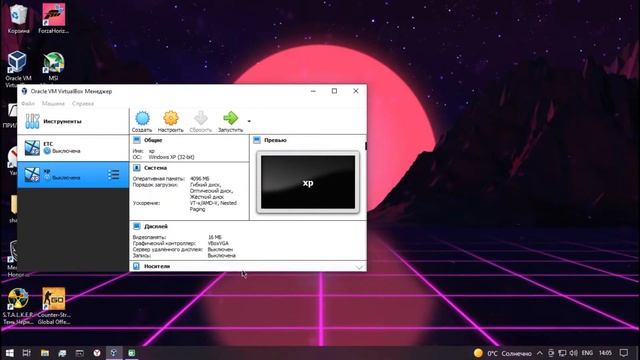
Task: Open the Машина menu
Action: (x=53, y=104)
